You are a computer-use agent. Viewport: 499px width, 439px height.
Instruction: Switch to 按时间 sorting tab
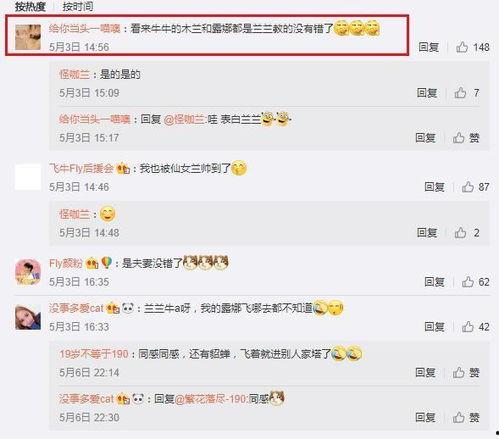click(x=78, y=7)
